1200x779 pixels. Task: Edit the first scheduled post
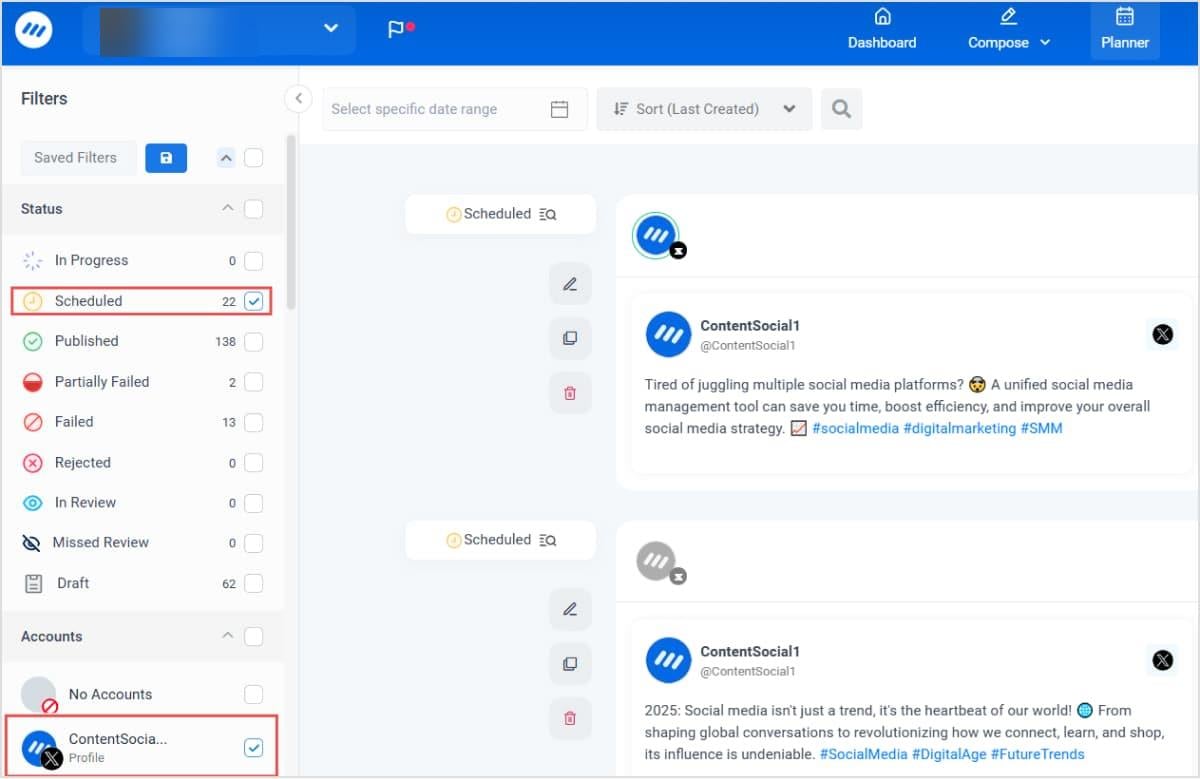(570, 283)
